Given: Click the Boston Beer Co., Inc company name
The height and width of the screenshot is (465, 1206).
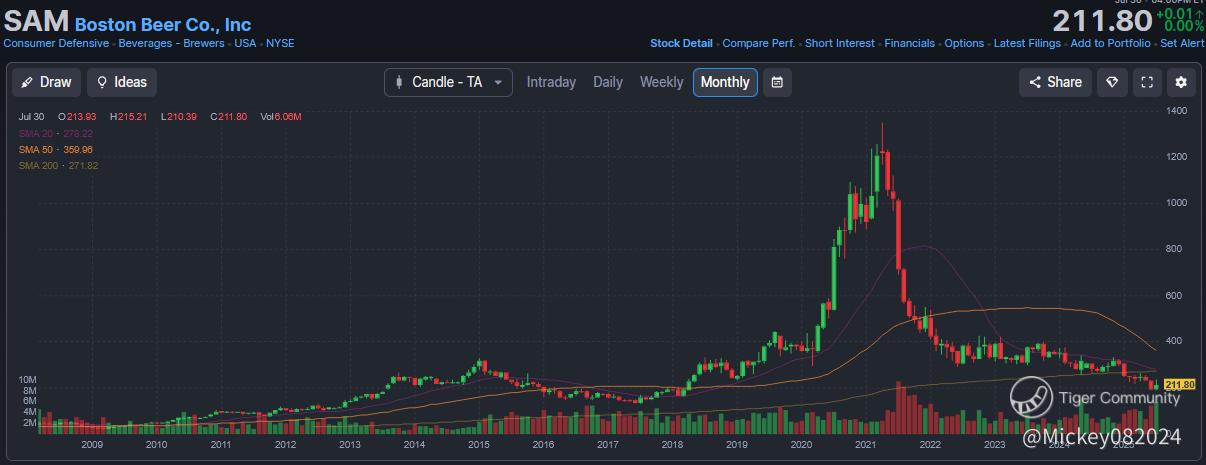Looking at the screenshot, I should [x=163, y=24].
